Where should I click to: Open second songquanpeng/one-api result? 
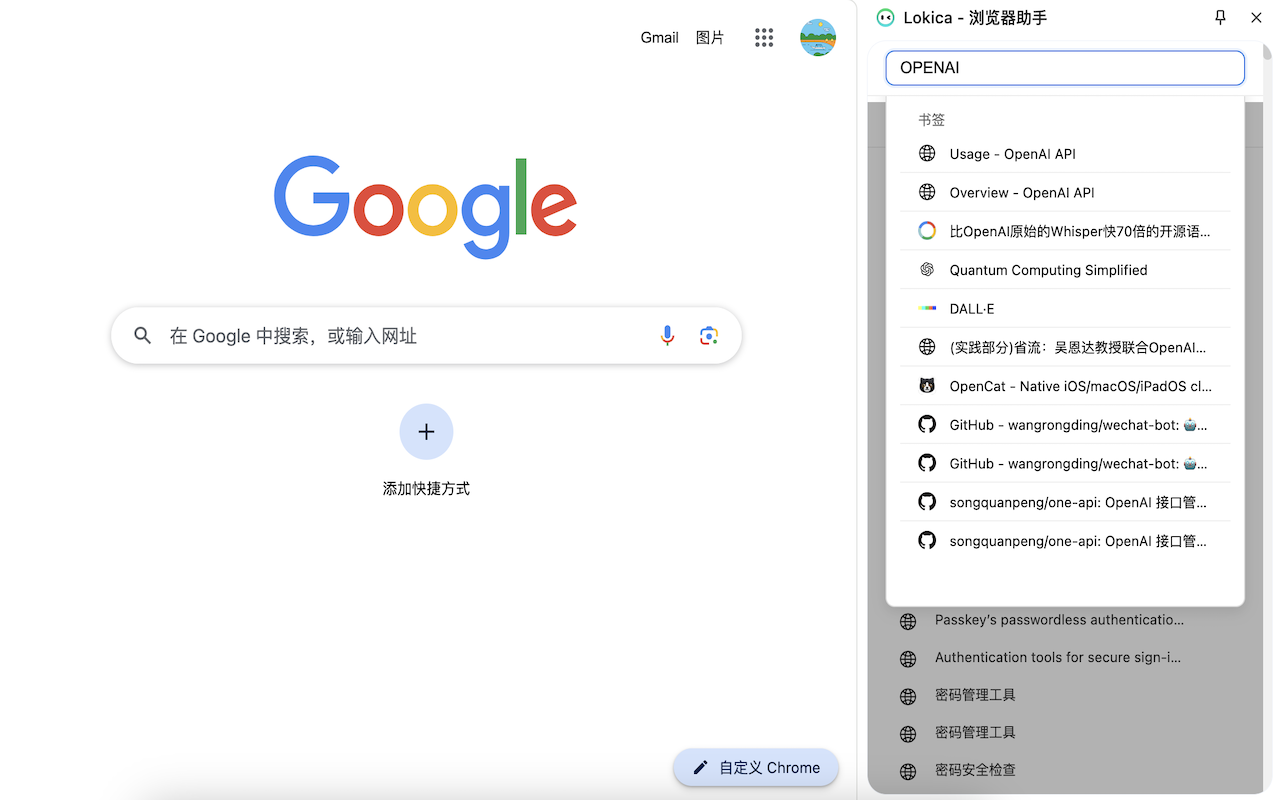1065,541
